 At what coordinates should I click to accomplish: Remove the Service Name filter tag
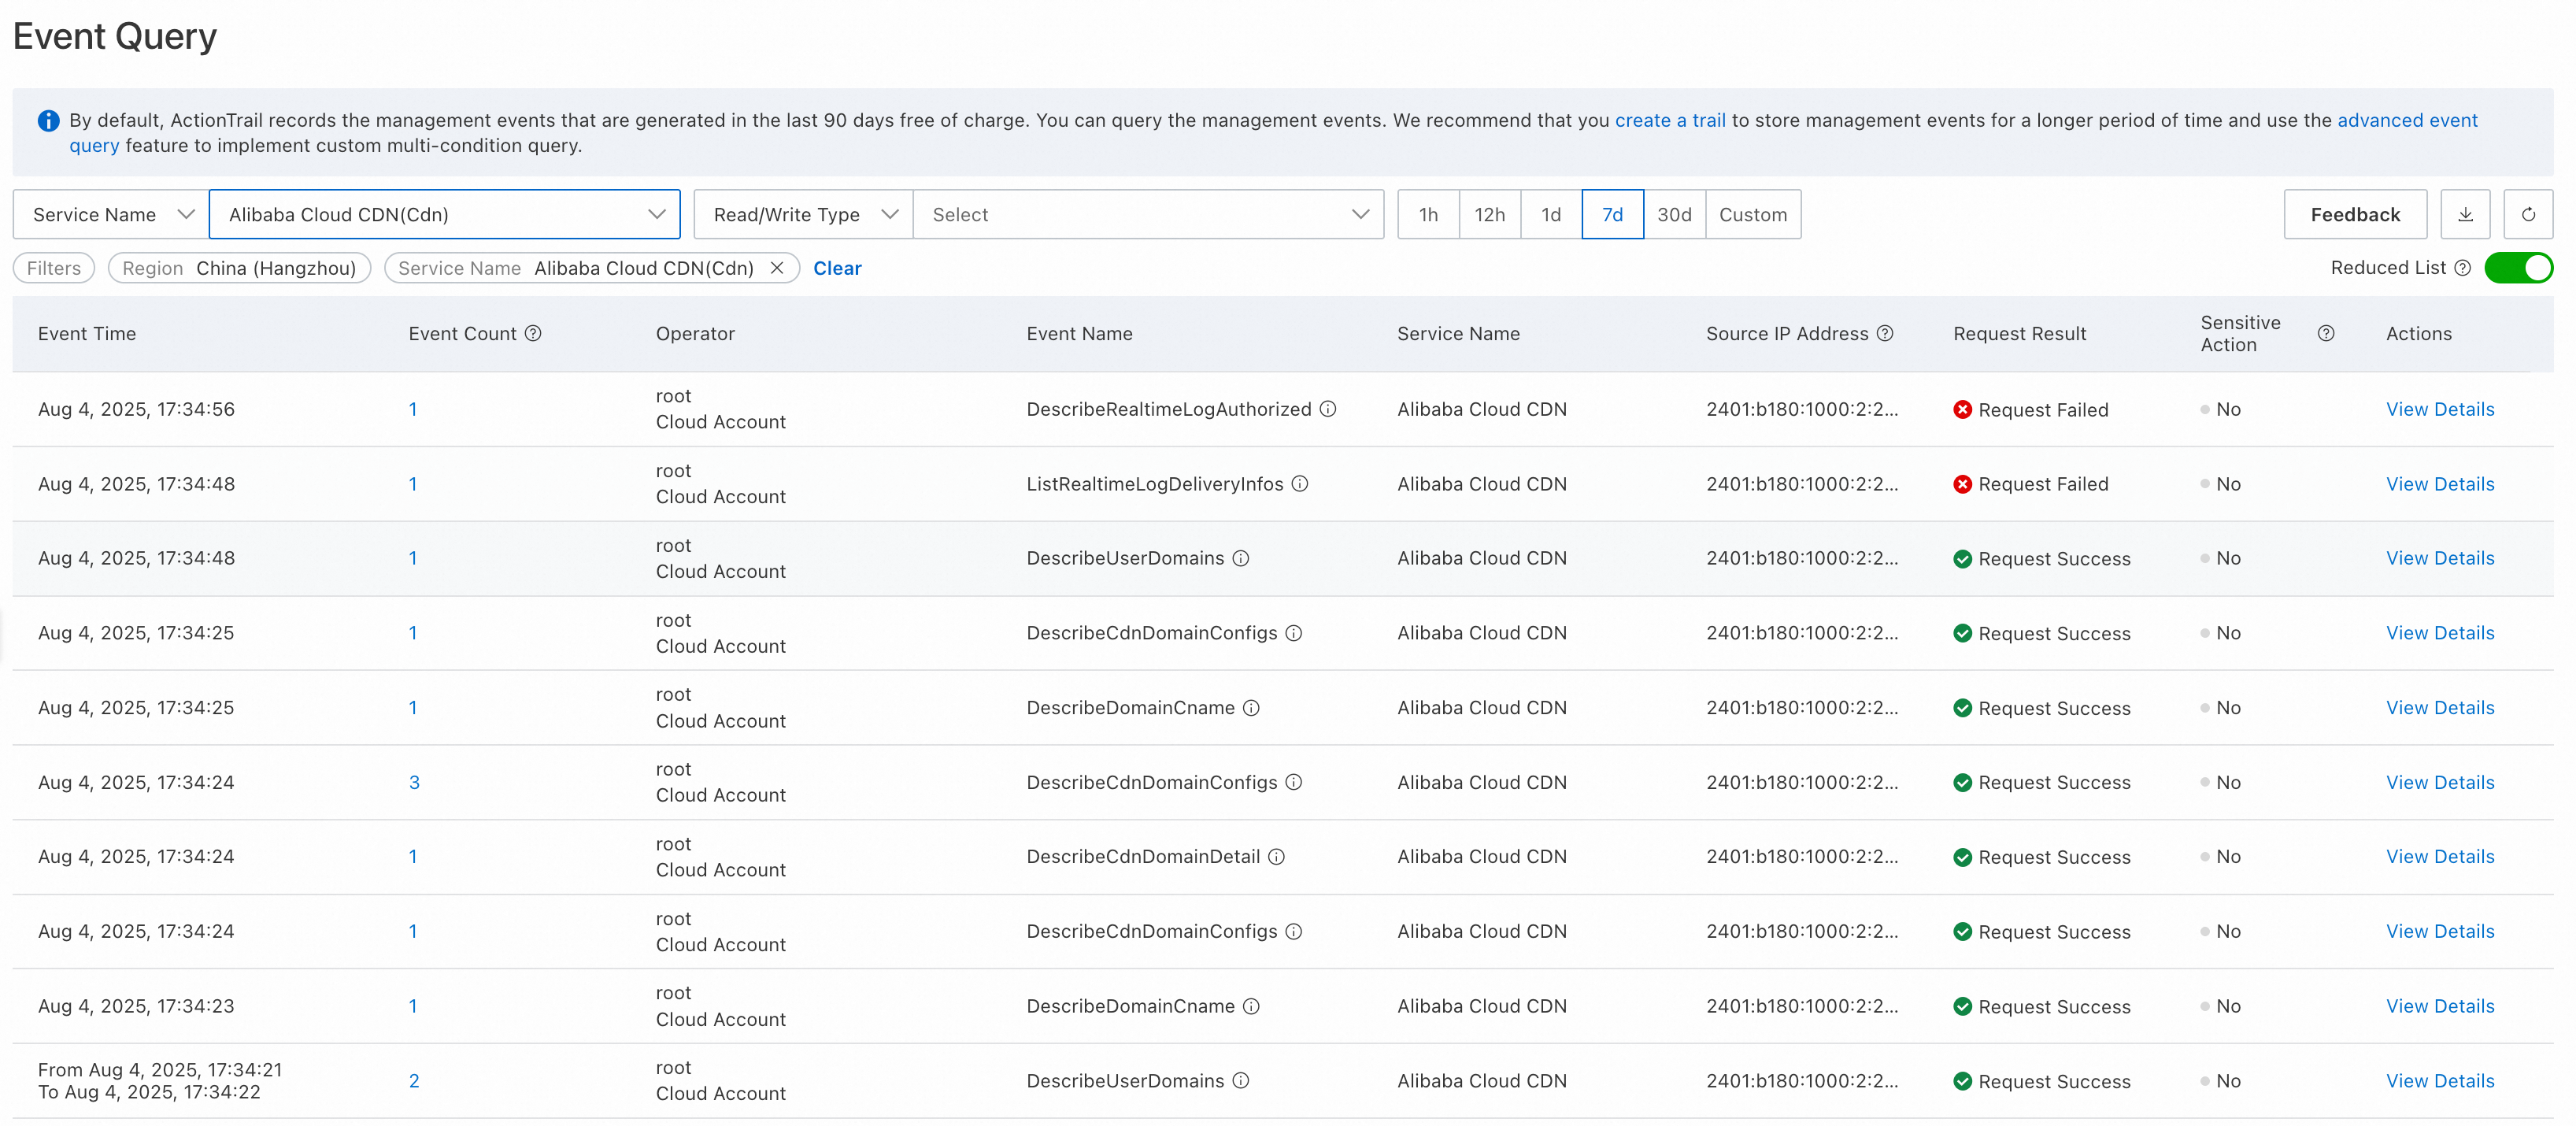click(x=777, y=268)
